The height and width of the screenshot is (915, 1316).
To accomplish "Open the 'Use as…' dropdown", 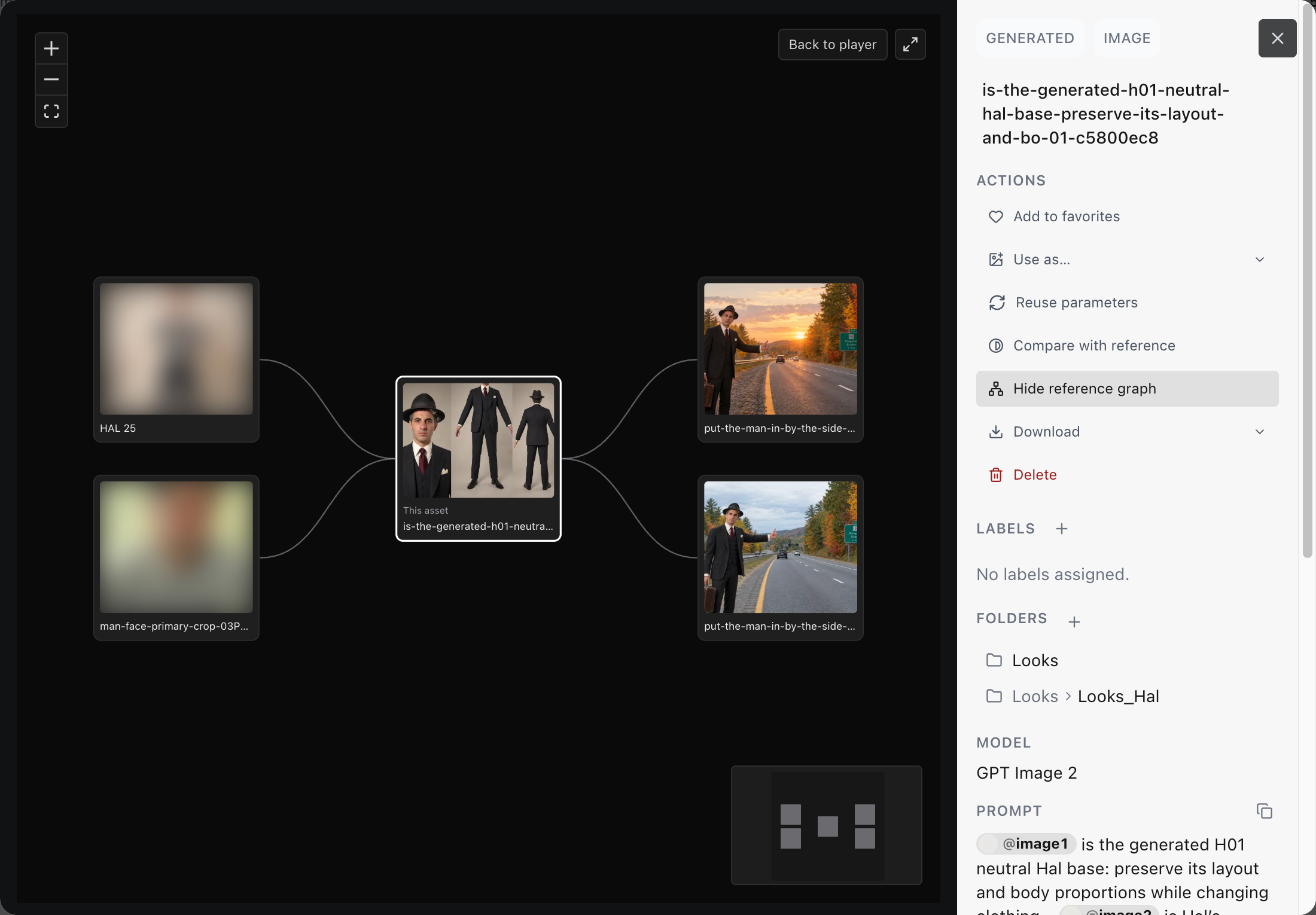I will (x=1127, y=259).
